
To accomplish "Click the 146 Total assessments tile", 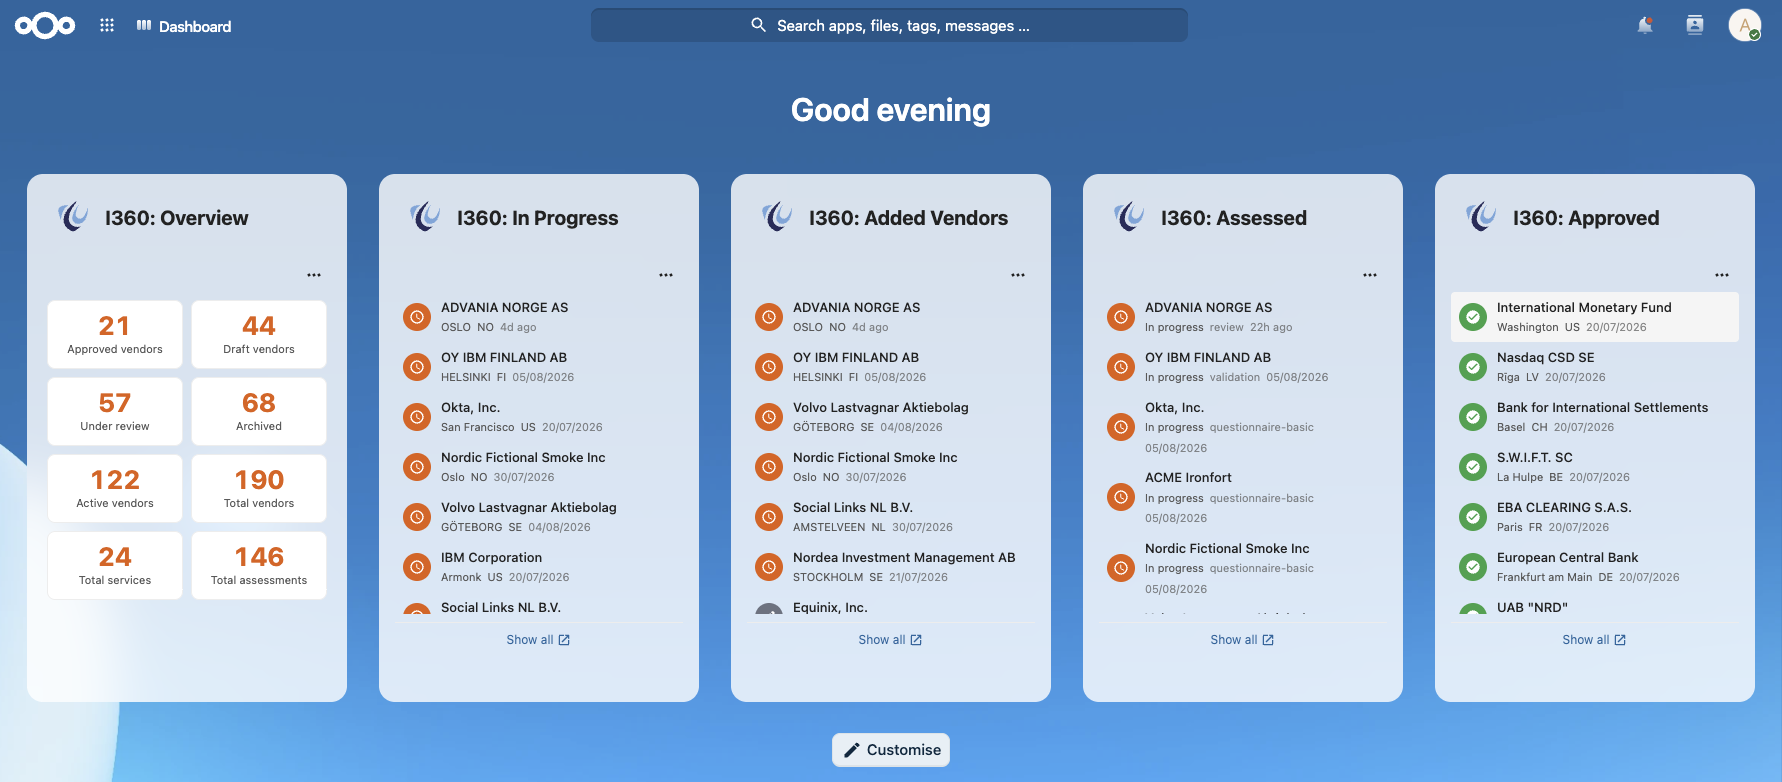I will [x=259, y=566].
